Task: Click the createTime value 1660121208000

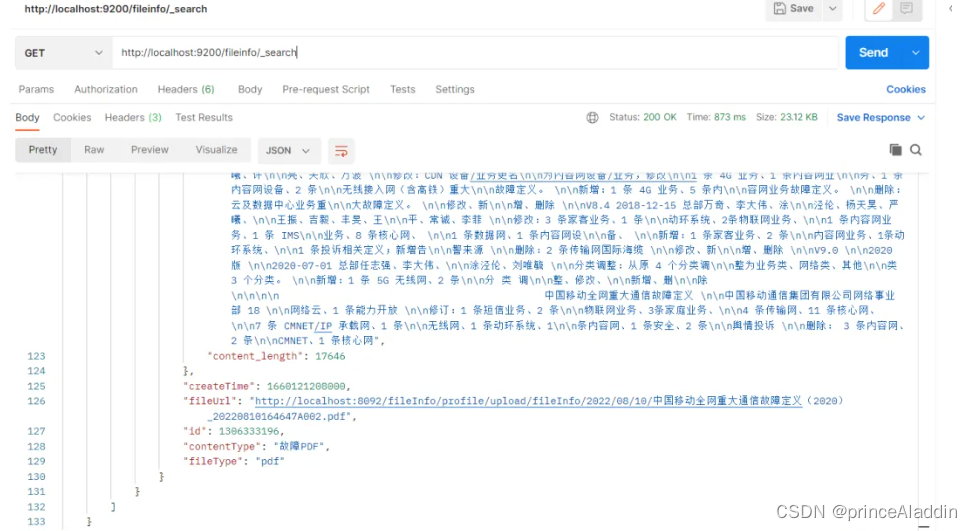Action: 306,386
